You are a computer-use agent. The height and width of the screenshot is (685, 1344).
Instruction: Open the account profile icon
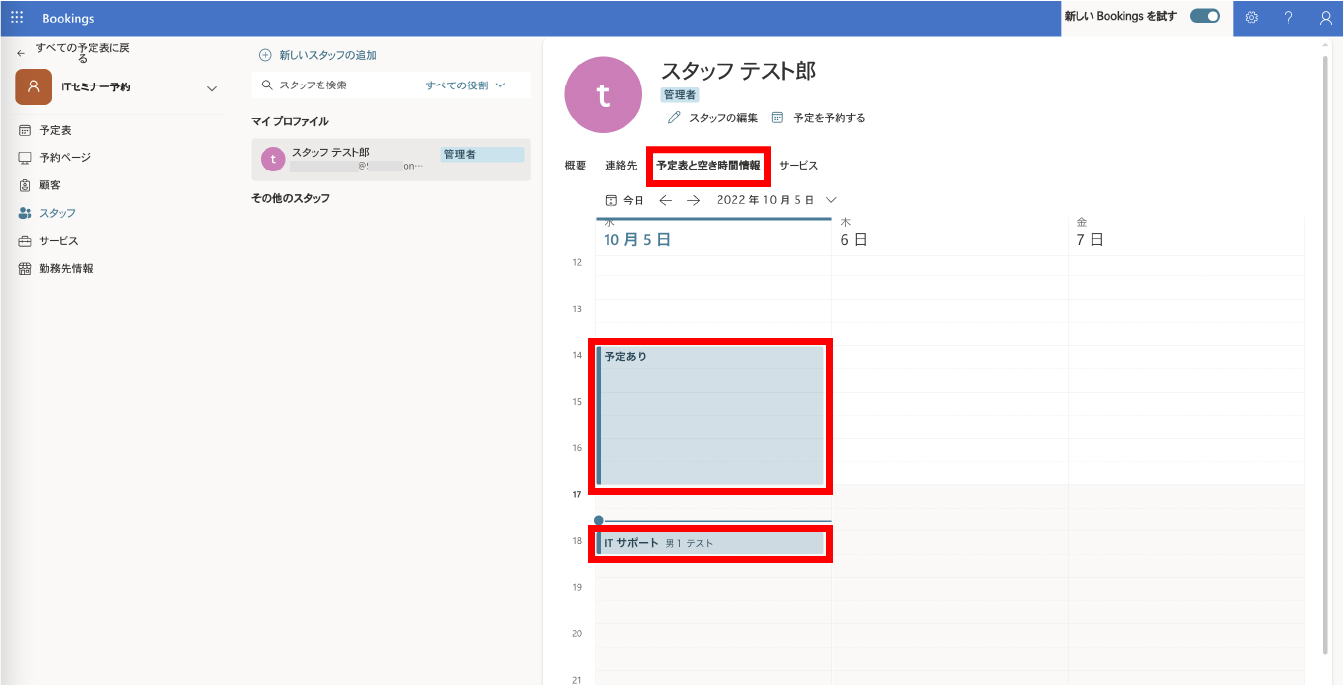click(1325, 18)
